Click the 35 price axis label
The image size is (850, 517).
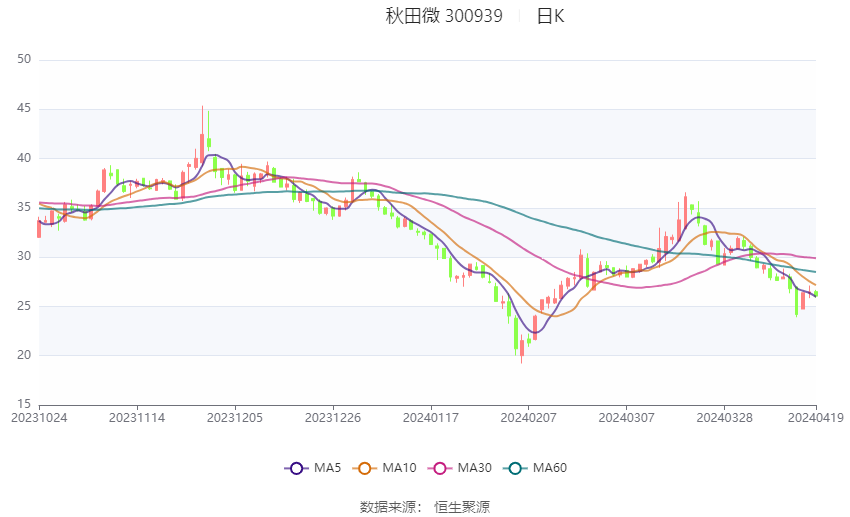[25, 207]
